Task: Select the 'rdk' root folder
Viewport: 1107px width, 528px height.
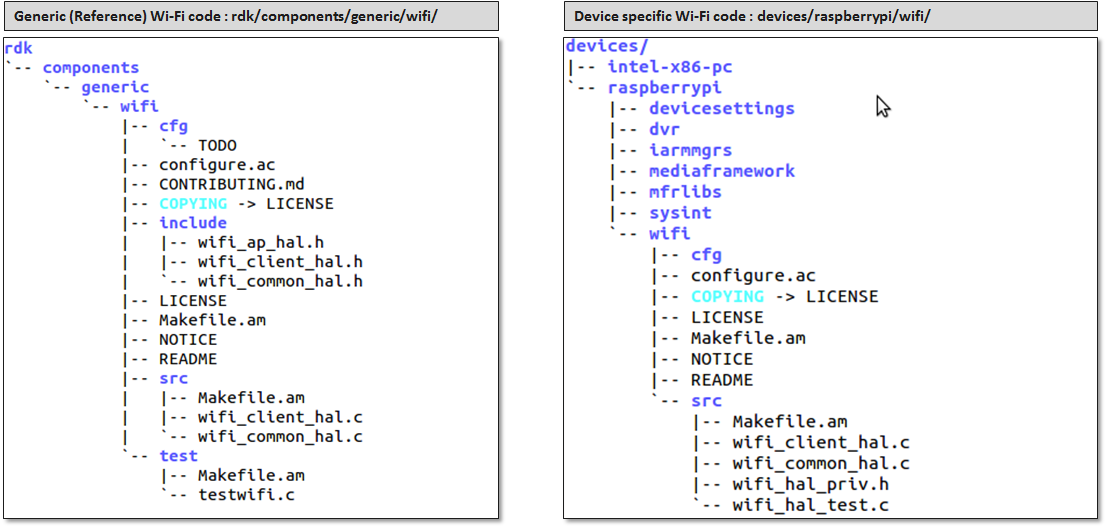Action: pyautogui.click(x=18, y=49)
